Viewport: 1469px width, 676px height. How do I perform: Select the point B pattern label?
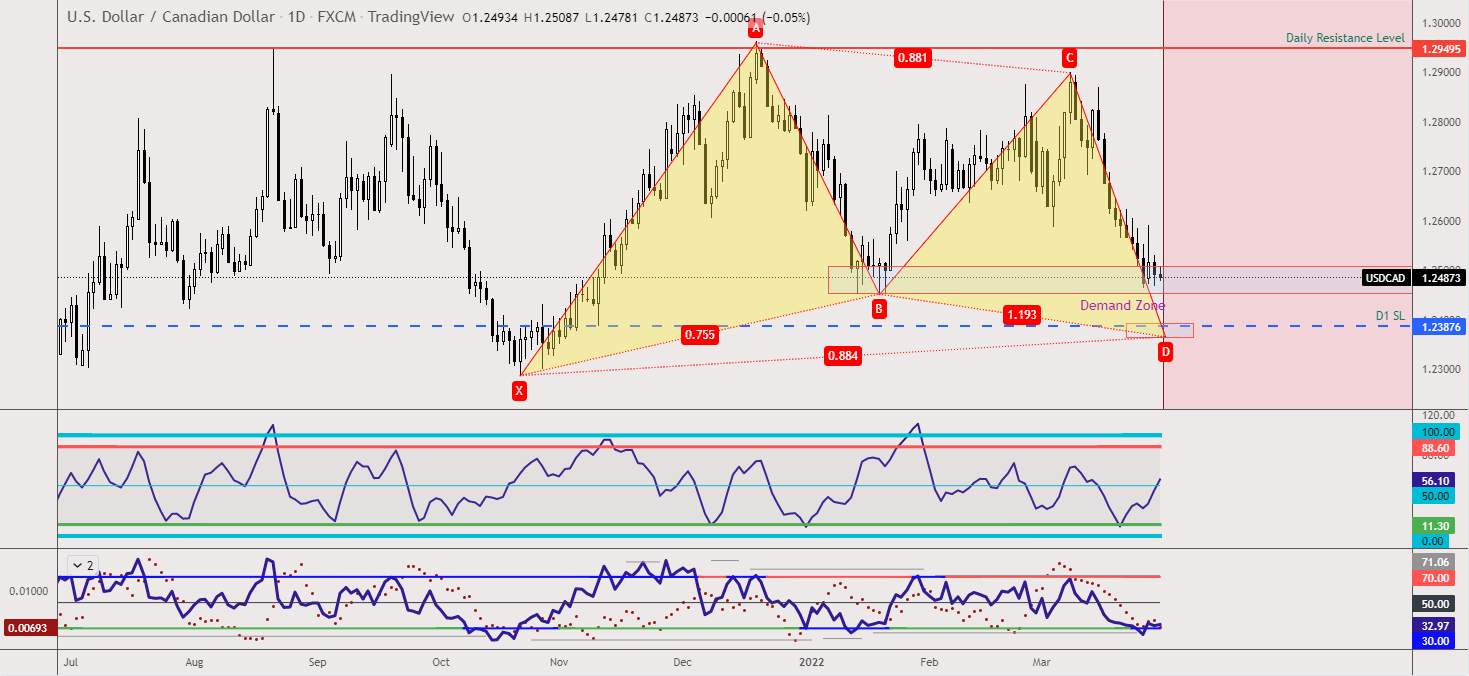[879, 309]
